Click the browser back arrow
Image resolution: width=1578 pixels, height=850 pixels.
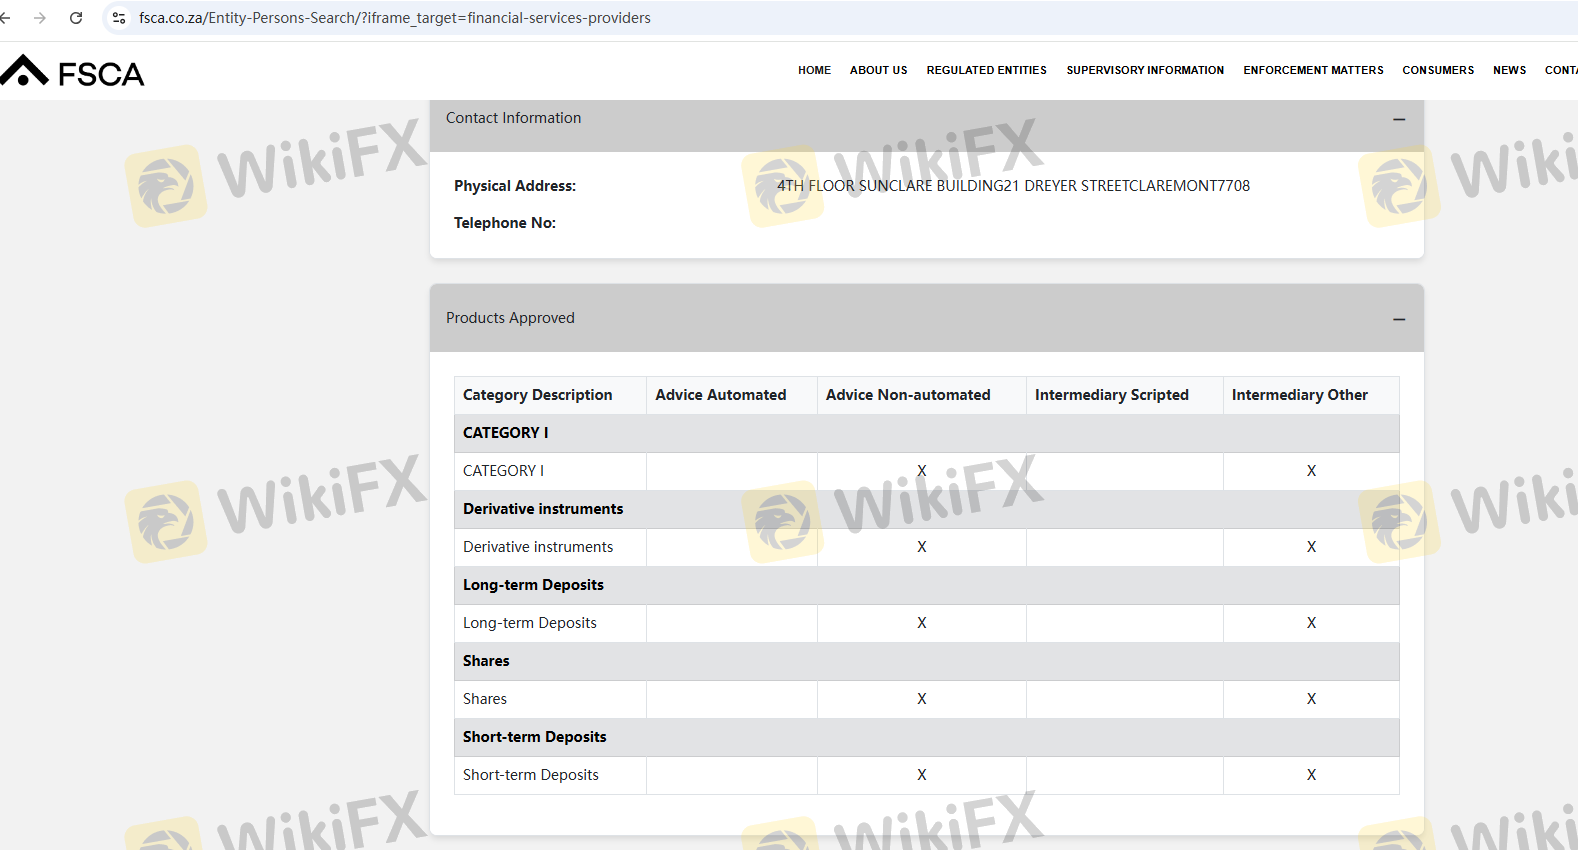click(x=6, y=18)
